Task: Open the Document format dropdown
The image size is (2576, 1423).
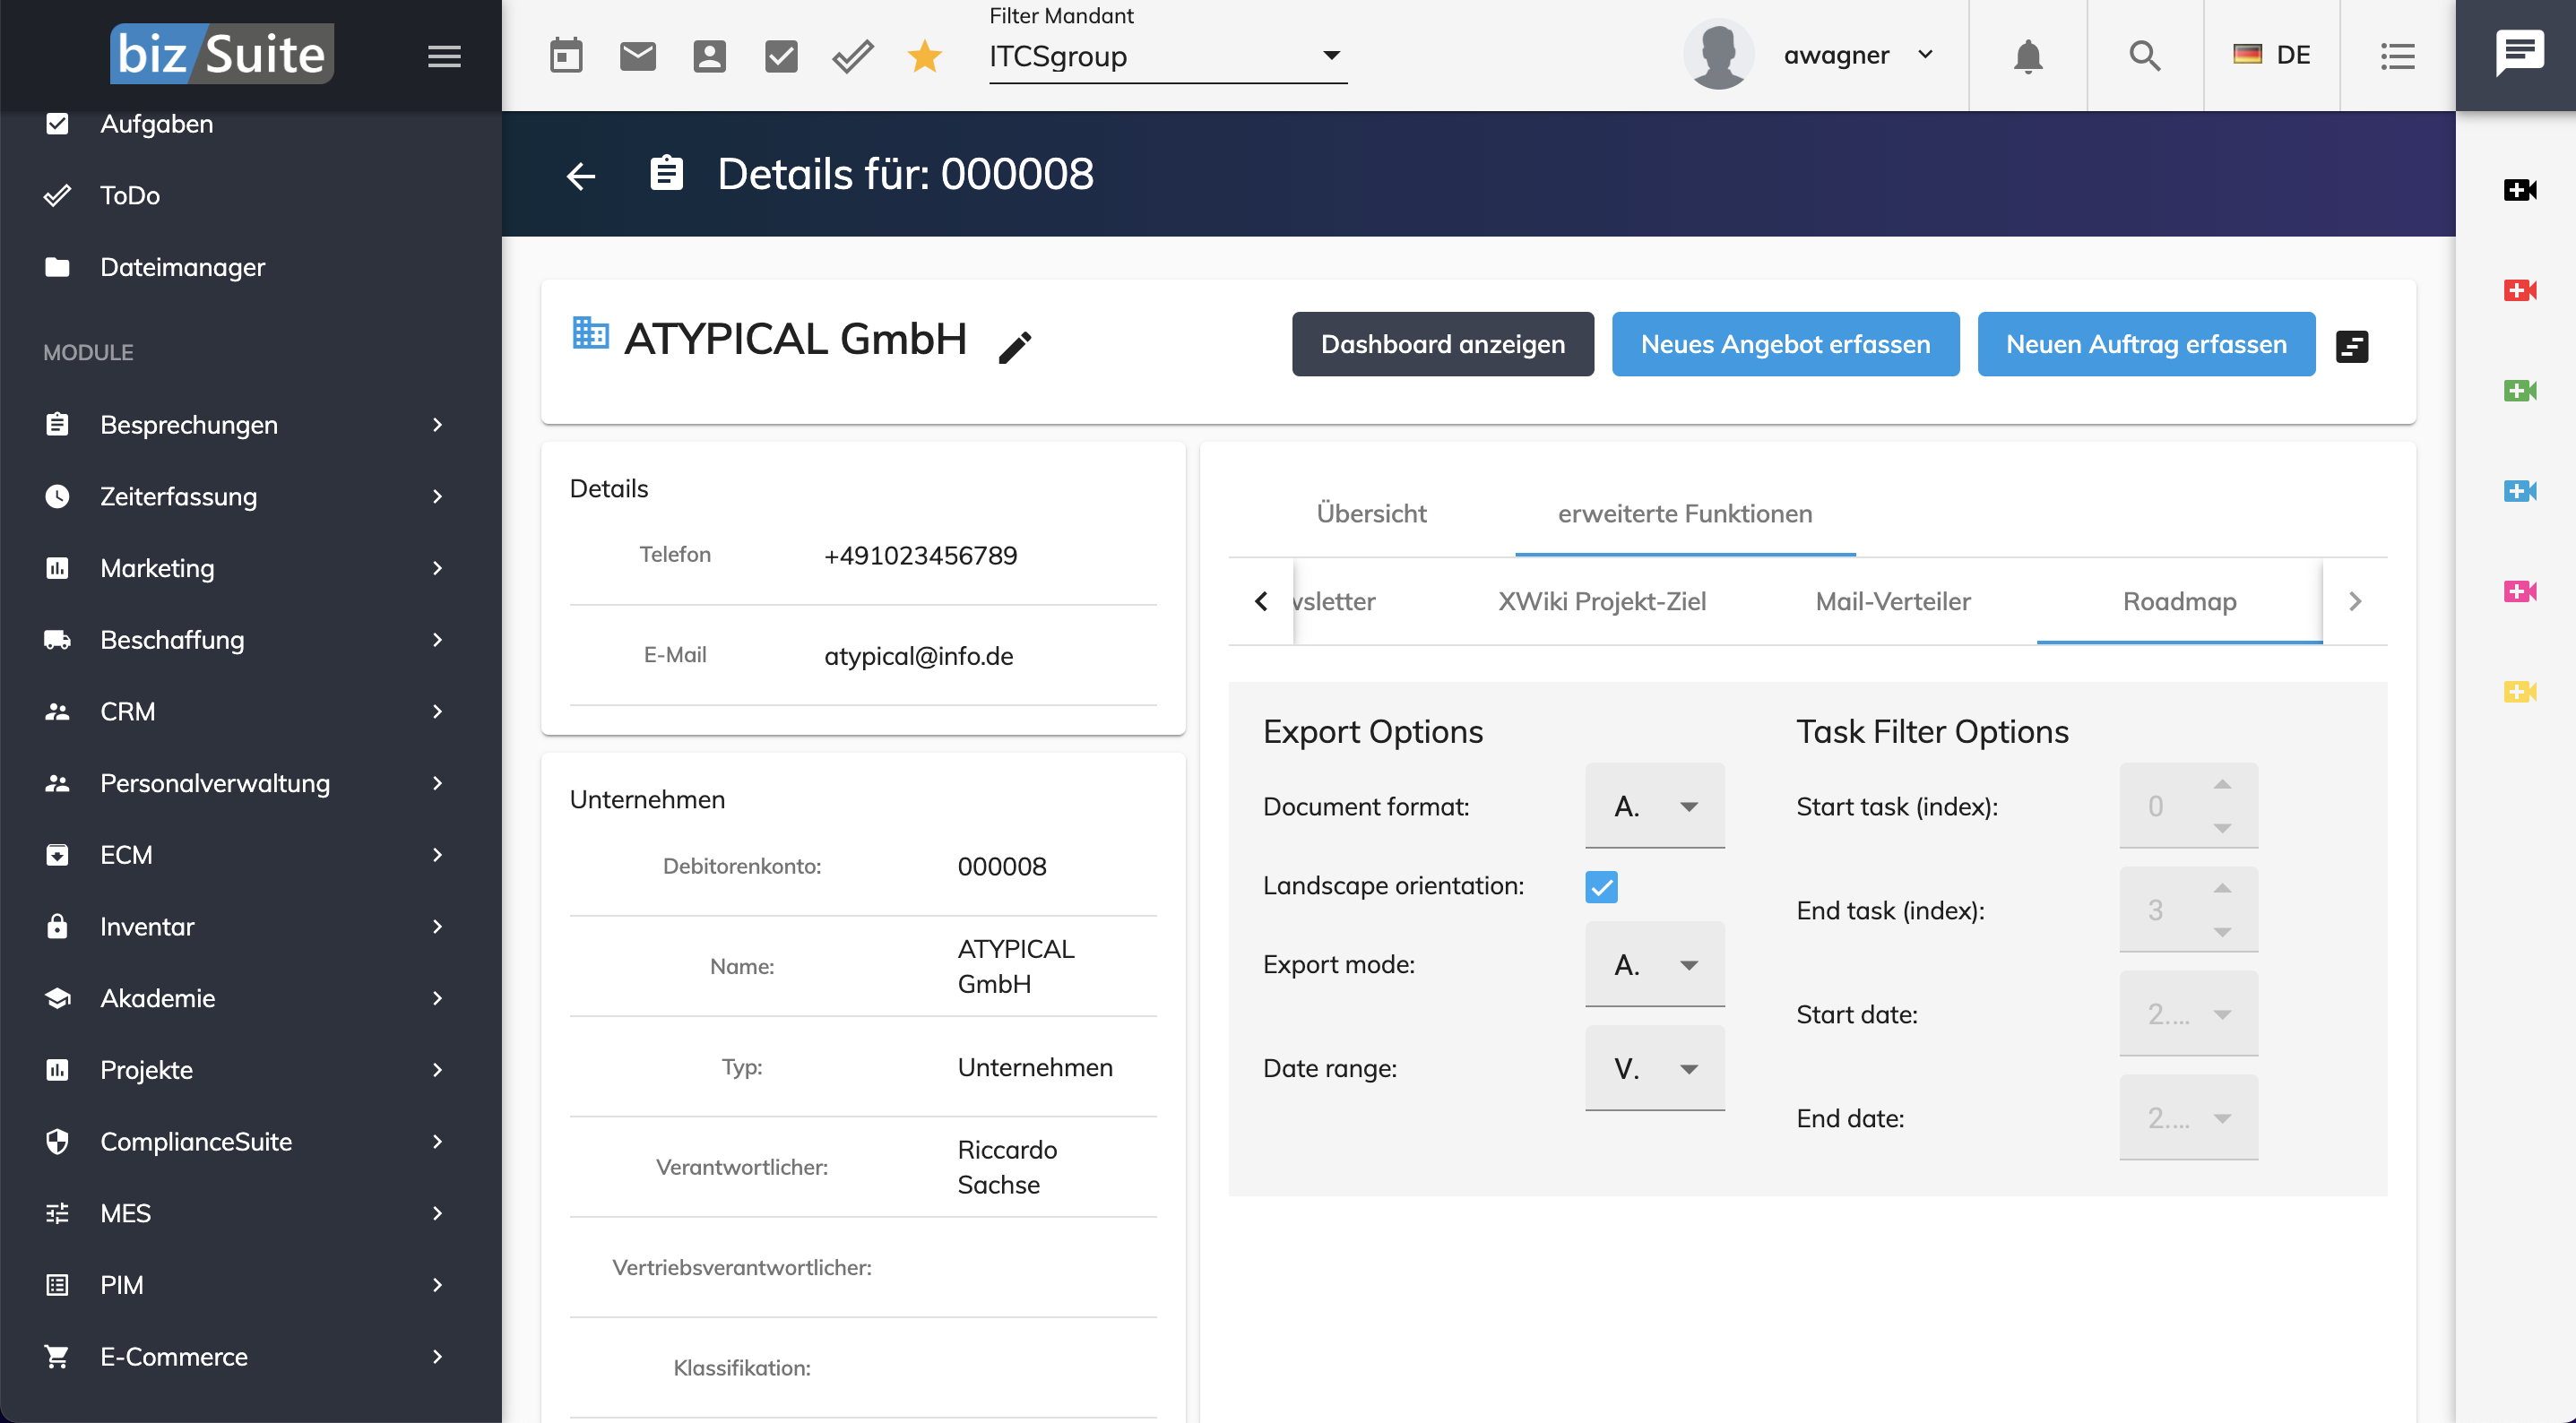Action: (1655, 806)
